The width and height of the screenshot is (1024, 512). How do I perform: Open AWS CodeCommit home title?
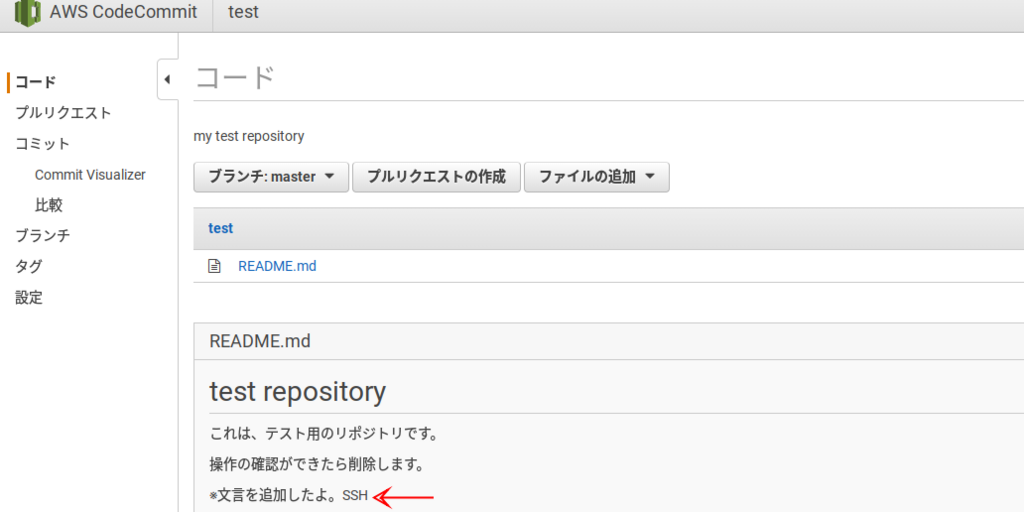click(x=123, y=12)
